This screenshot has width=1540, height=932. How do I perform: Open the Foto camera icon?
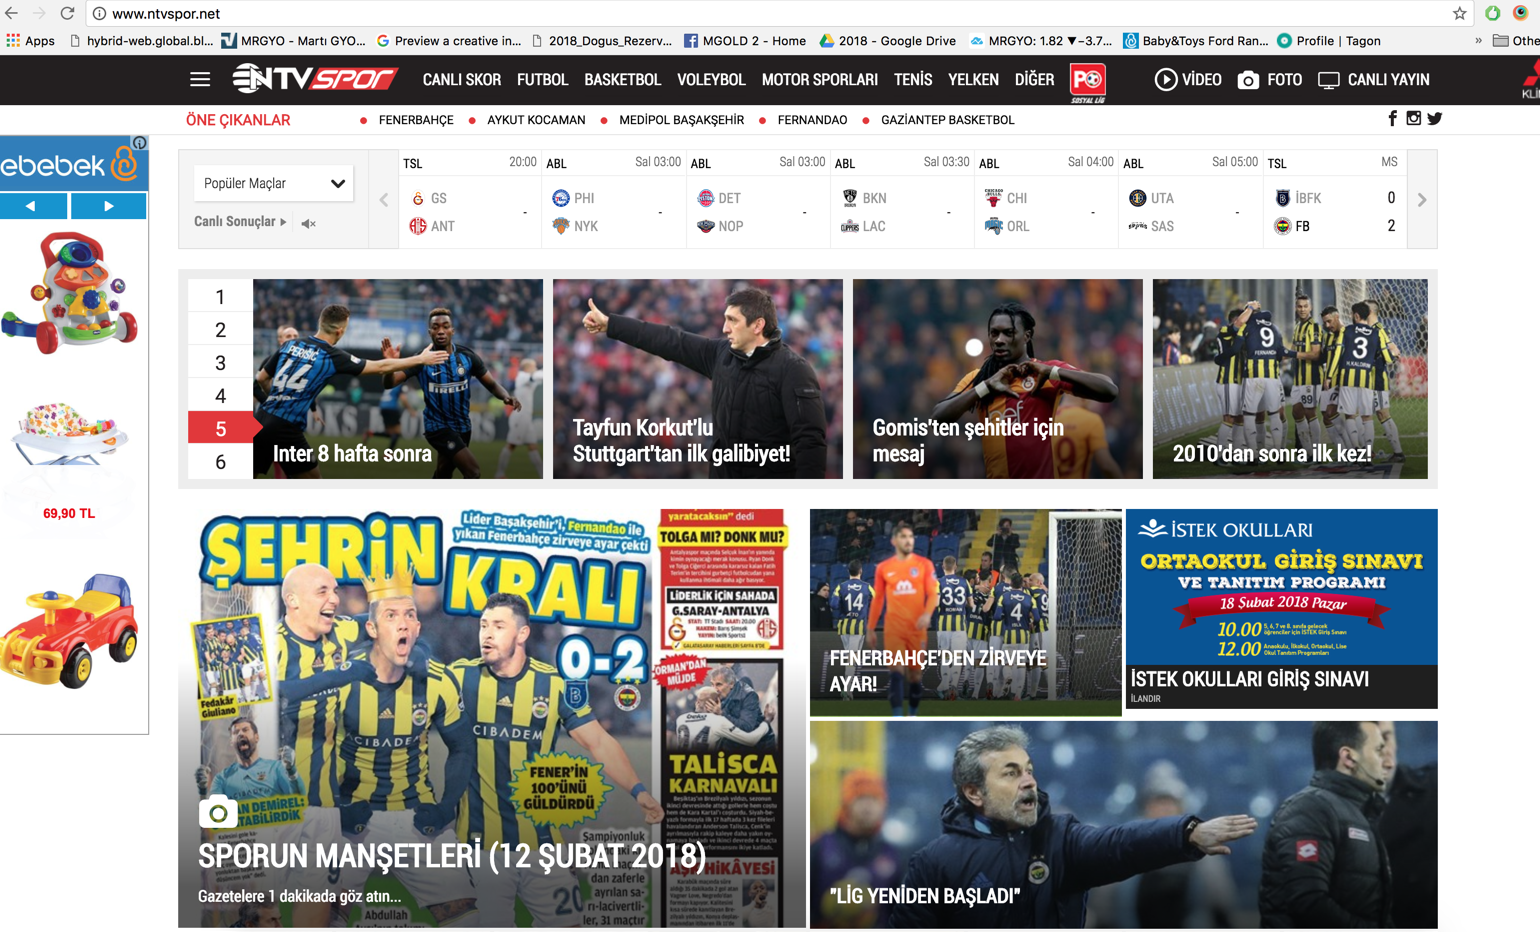pyautogui.click(x=1248, y=80)
